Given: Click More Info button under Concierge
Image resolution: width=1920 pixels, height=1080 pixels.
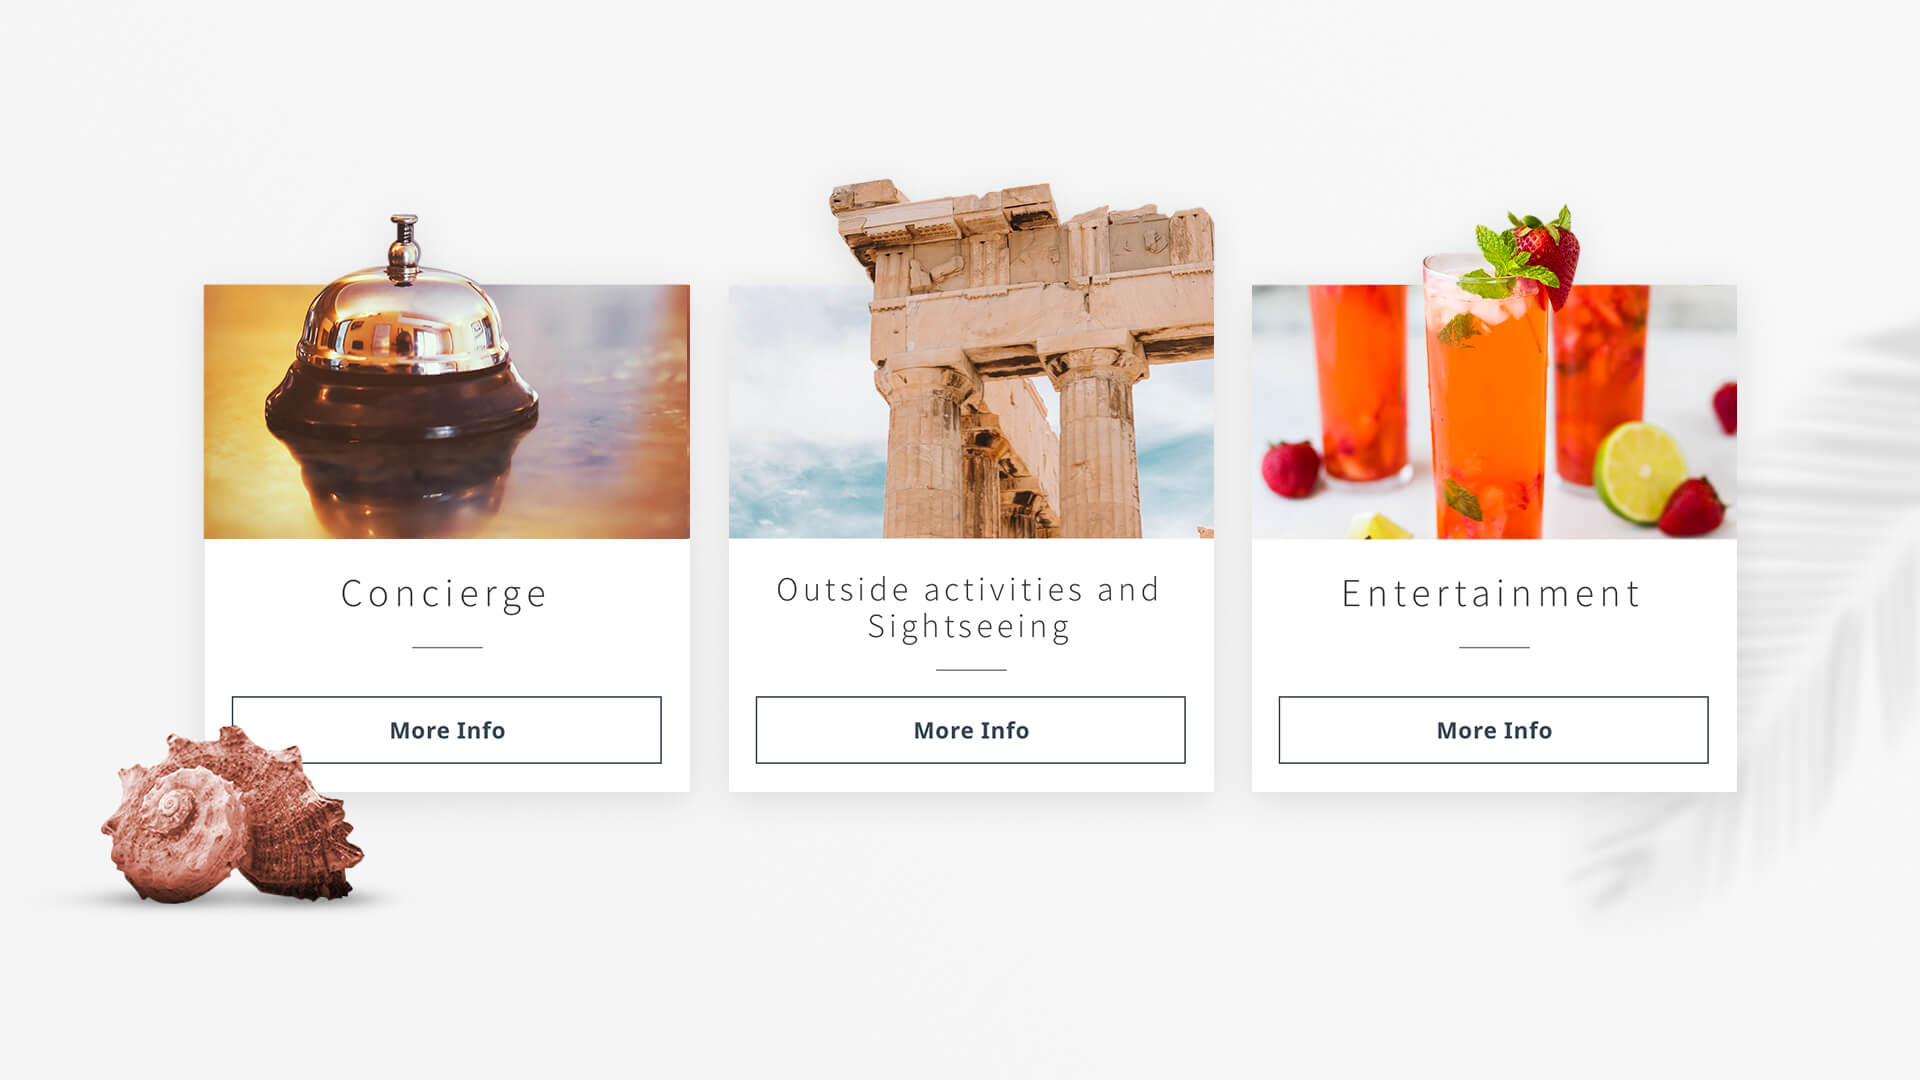Looking at the screenshot, I should 446,730.
